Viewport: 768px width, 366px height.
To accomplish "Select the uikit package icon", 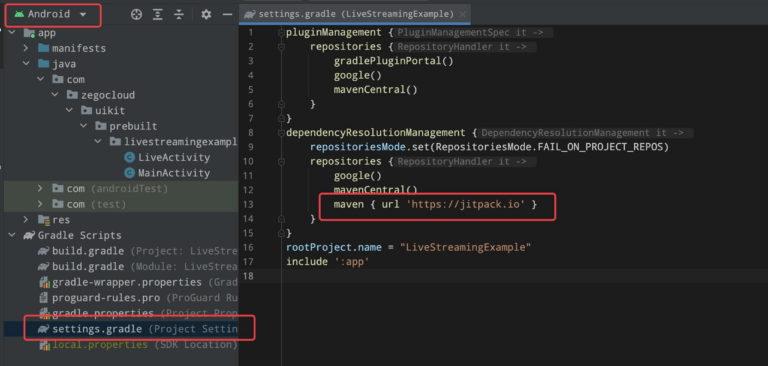I will click(x=87, y=111).
